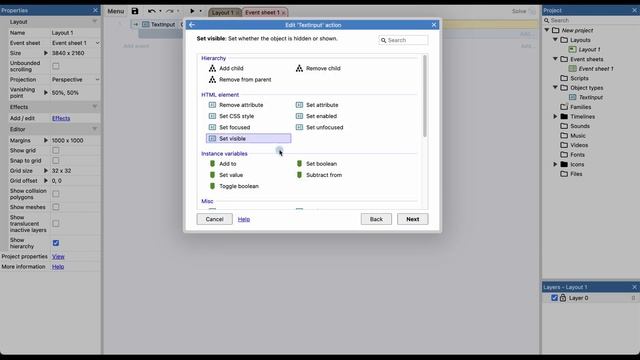Open the Effects link in Properties
The image size is (640, 360).
[x=61, y=118]
